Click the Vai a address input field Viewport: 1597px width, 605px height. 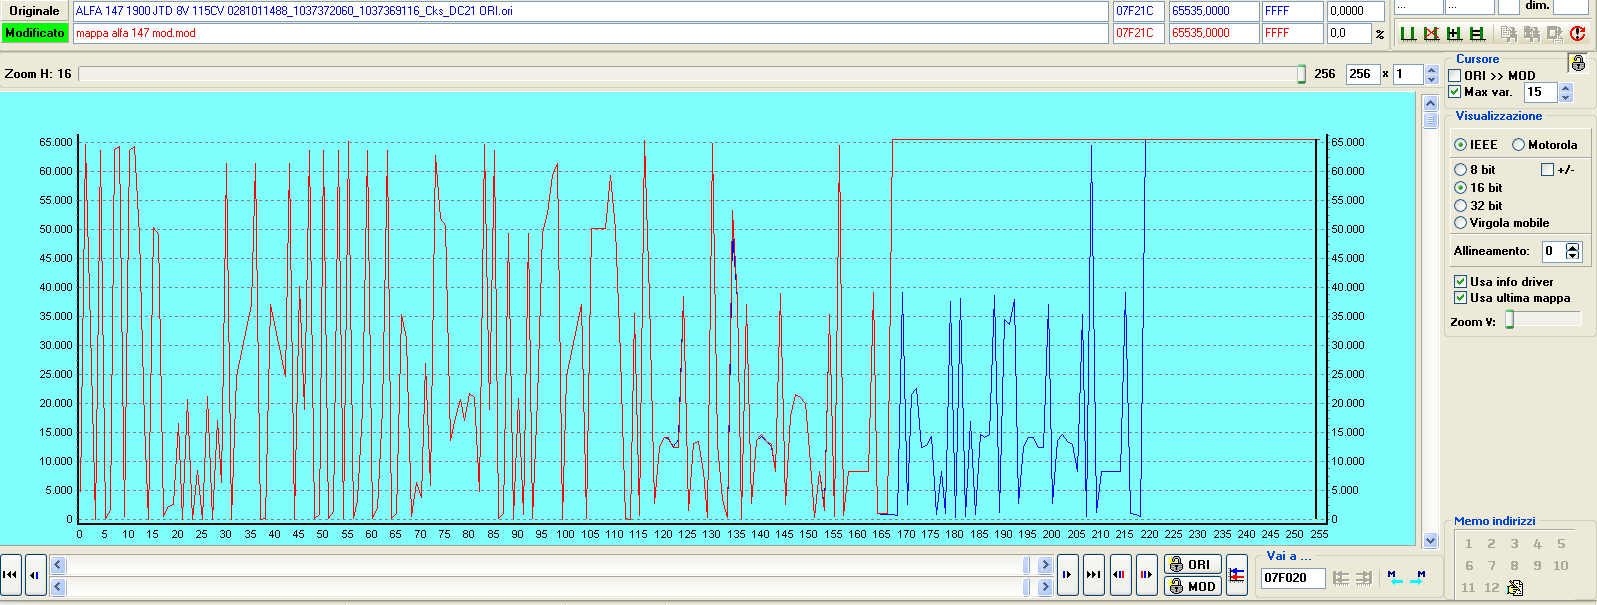[1292, 578]
